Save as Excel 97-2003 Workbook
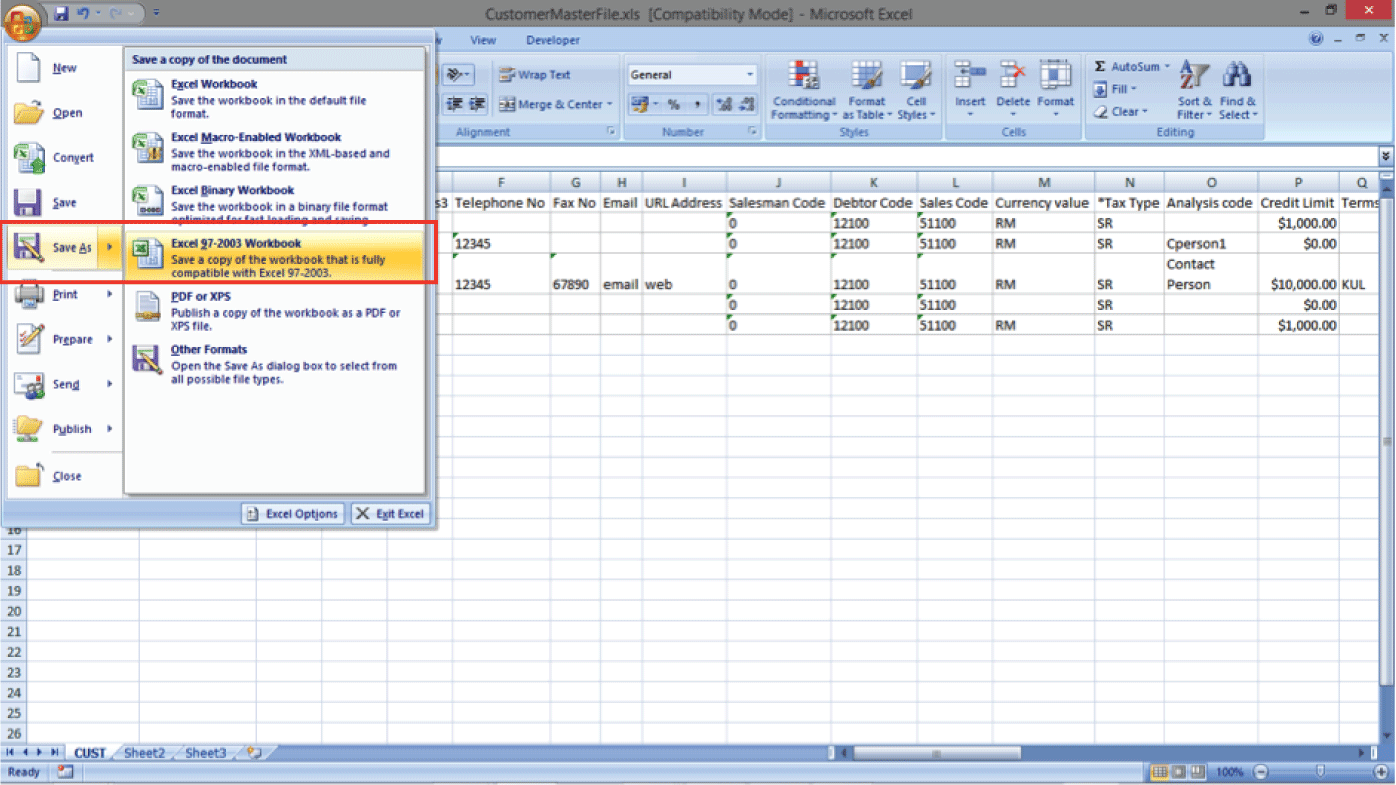 point(275,257)
